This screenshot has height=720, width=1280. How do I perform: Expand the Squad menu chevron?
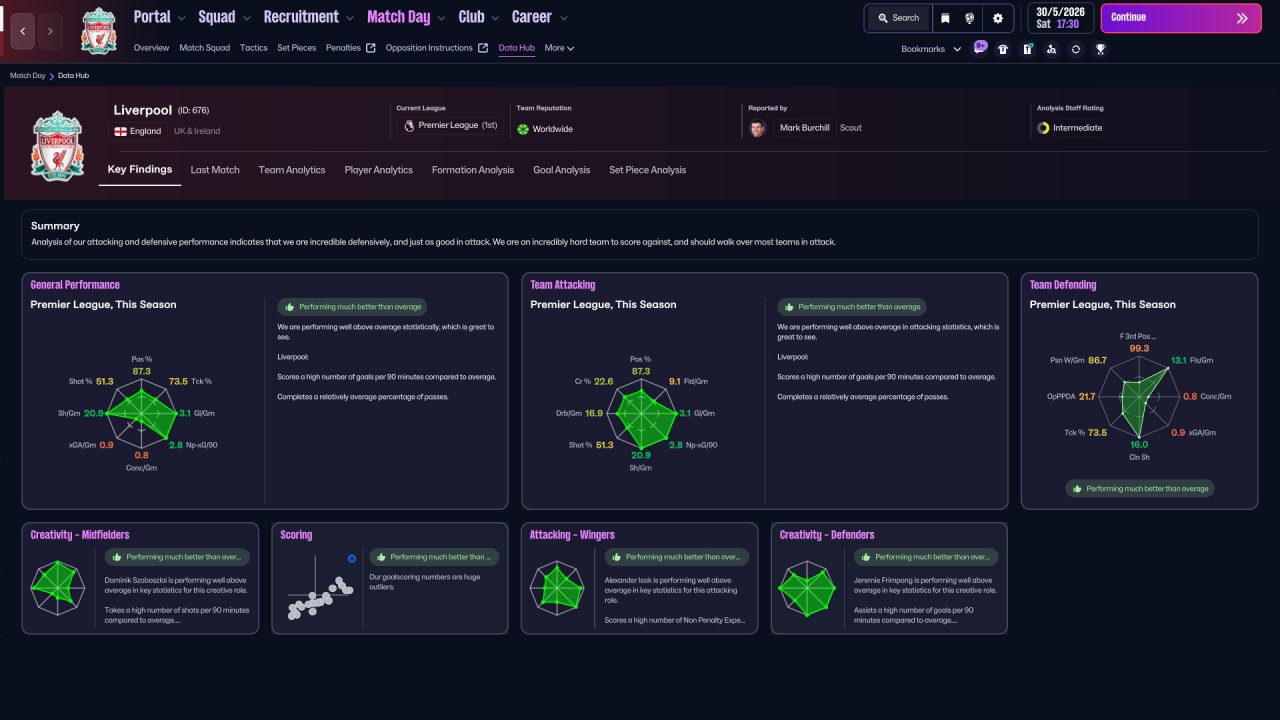246,18
